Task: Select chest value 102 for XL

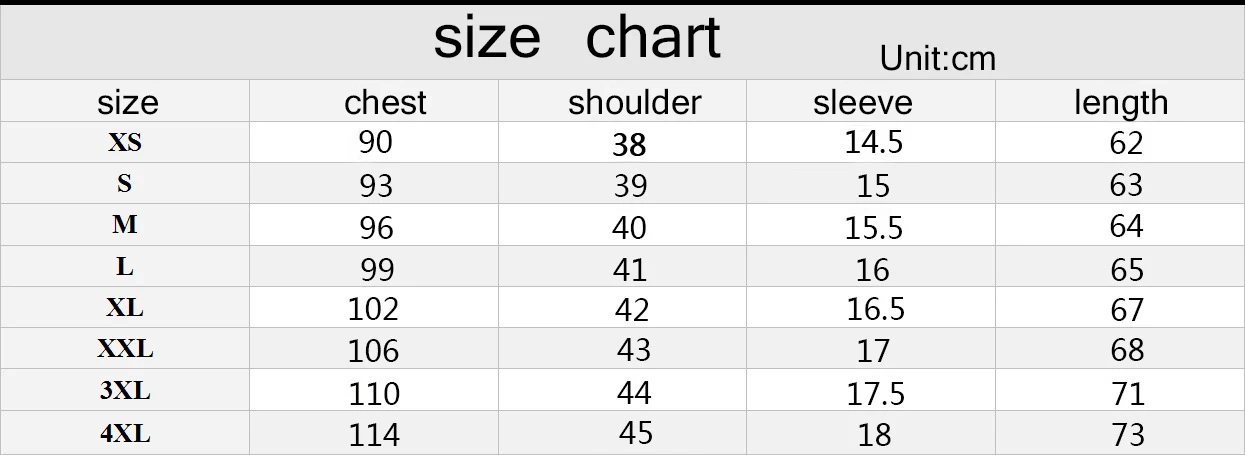Action: click(x=373, y=308)
